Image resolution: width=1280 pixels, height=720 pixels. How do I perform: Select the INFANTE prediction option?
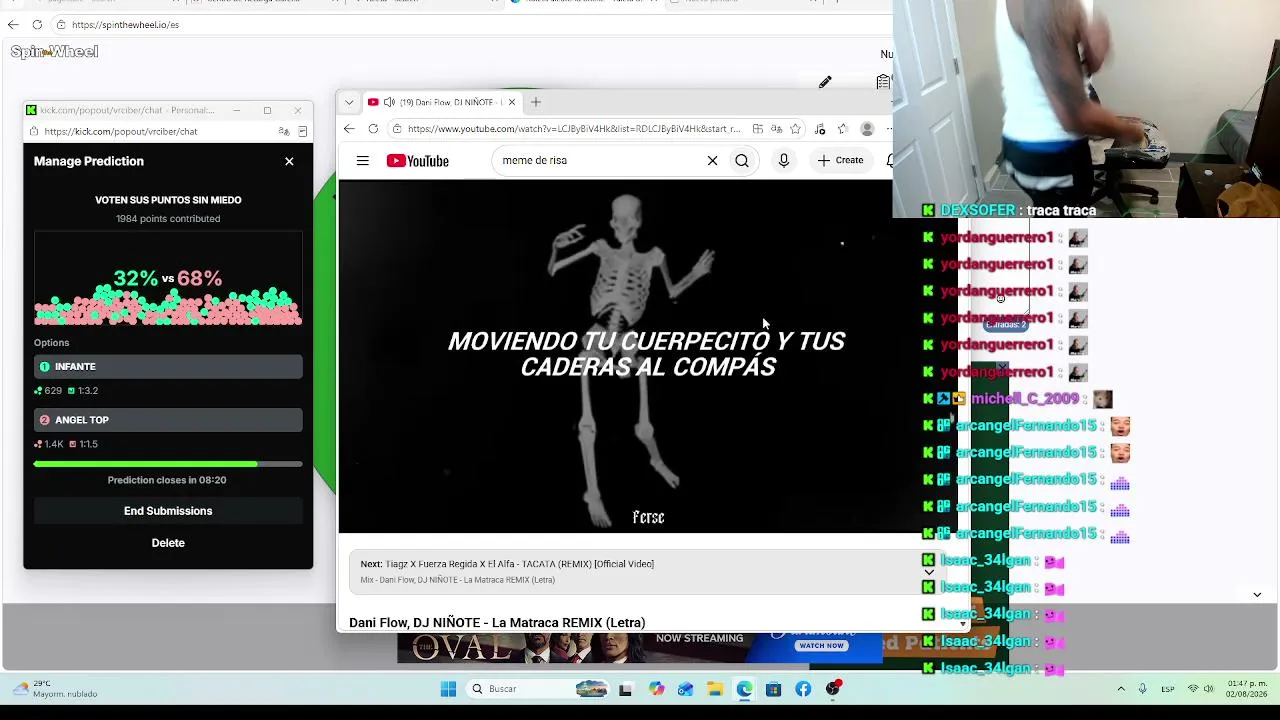168,367
